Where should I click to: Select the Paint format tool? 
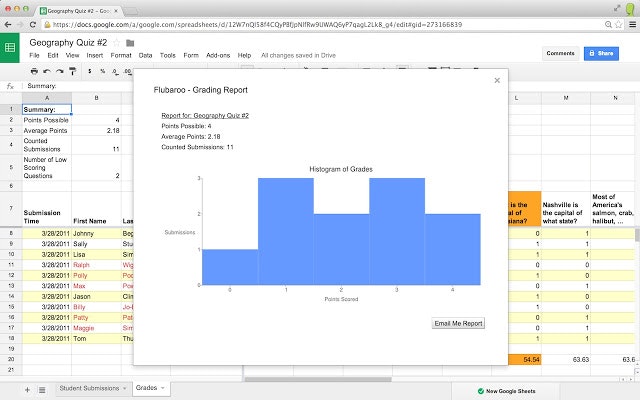[x=73, y=71]
